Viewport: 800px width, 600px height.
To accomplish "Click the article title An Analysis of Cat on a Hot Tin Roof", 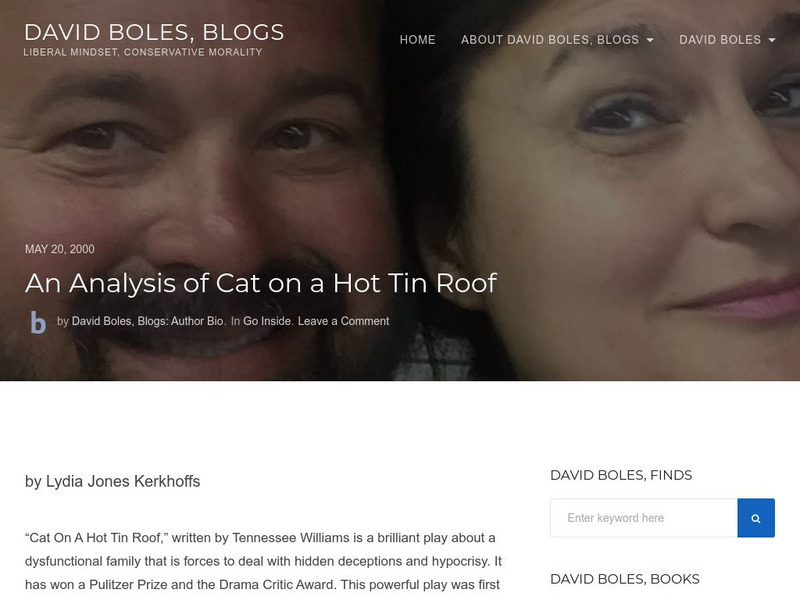I will tap(261, 283).
